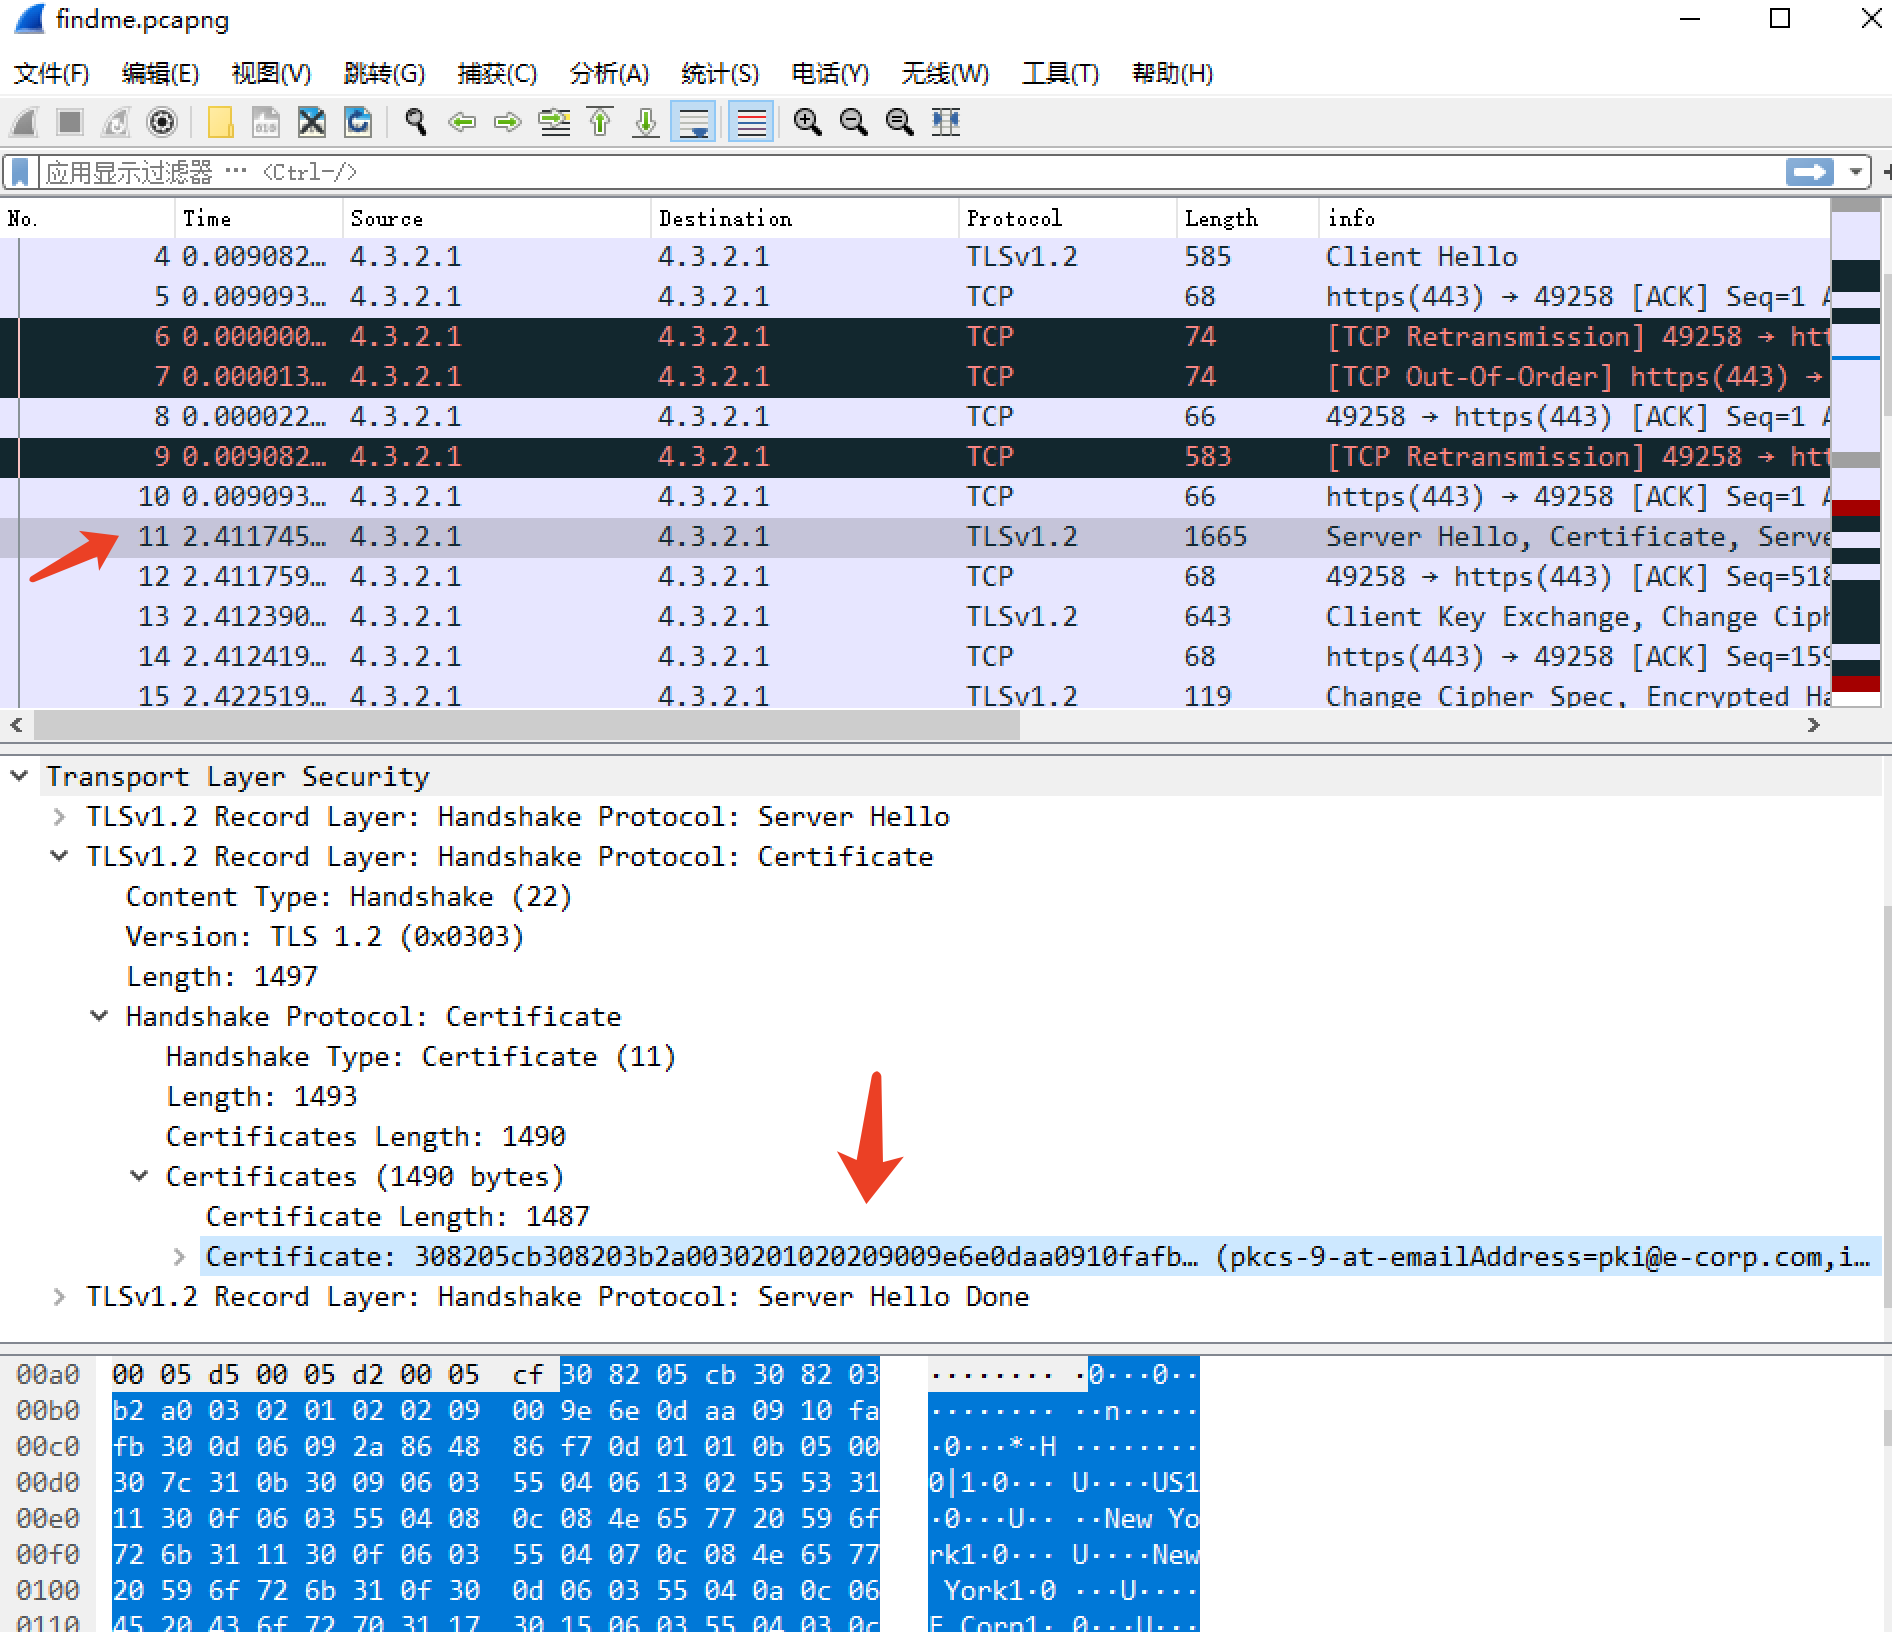Toggle the display filter bookmark
1892x1632 pixels.
(19, 171)
